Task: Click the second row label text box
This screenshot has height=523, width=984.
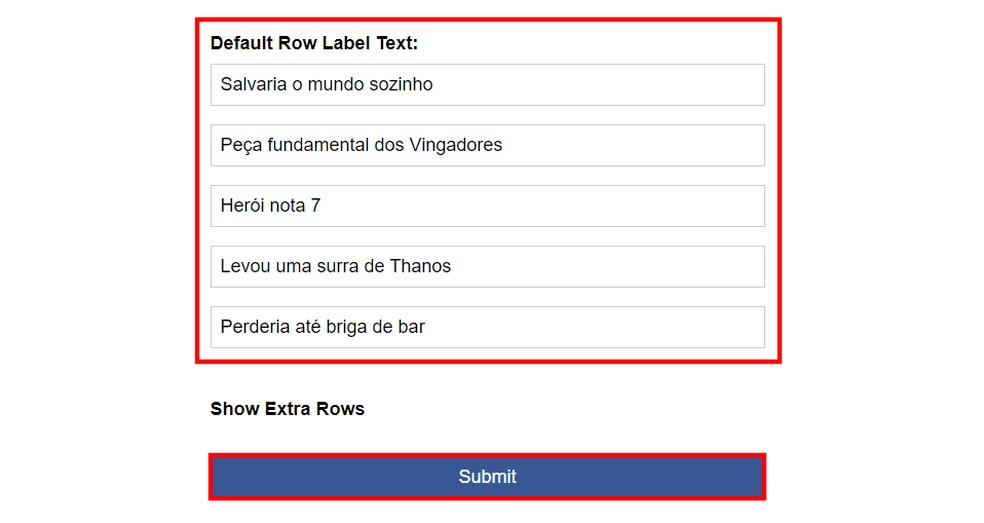Action: coord(487,145)
